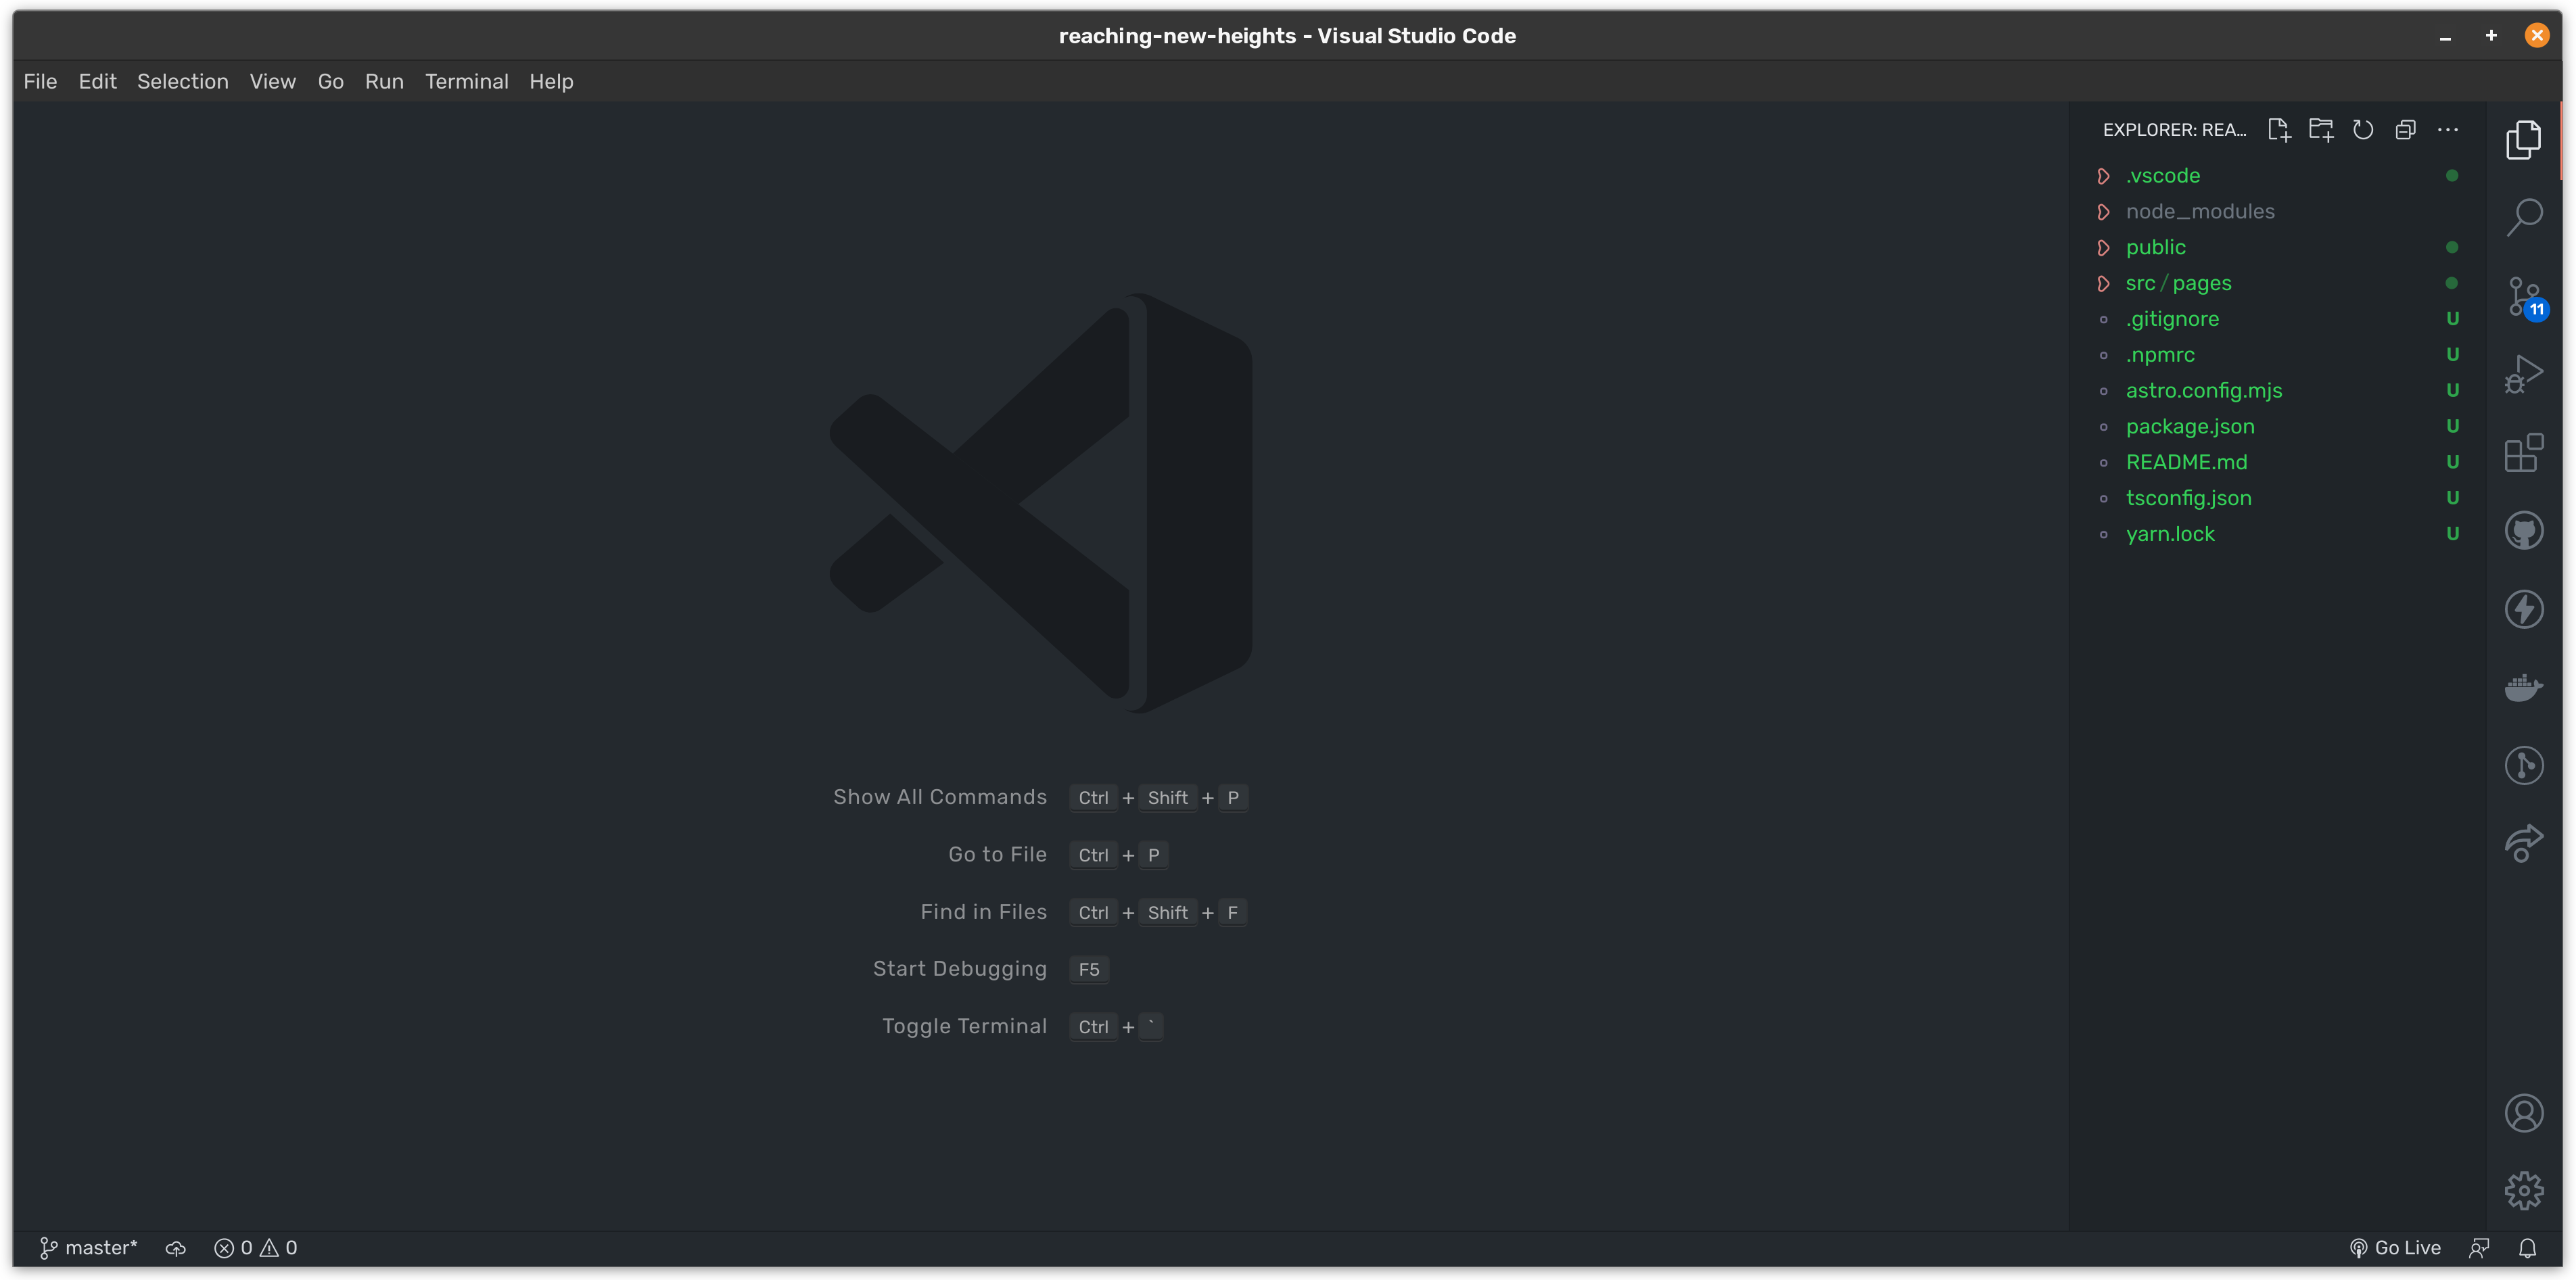Open the lightning bolt extension icon
This screenshot has height=1280, width=2576.
(2523, 609)
